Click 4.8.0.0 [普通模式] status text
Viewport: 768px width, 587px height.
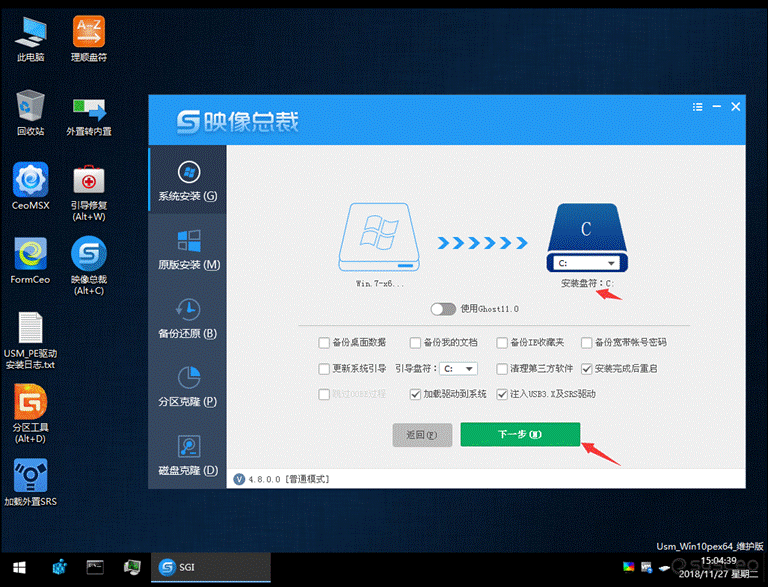click(x=289, y=479)
